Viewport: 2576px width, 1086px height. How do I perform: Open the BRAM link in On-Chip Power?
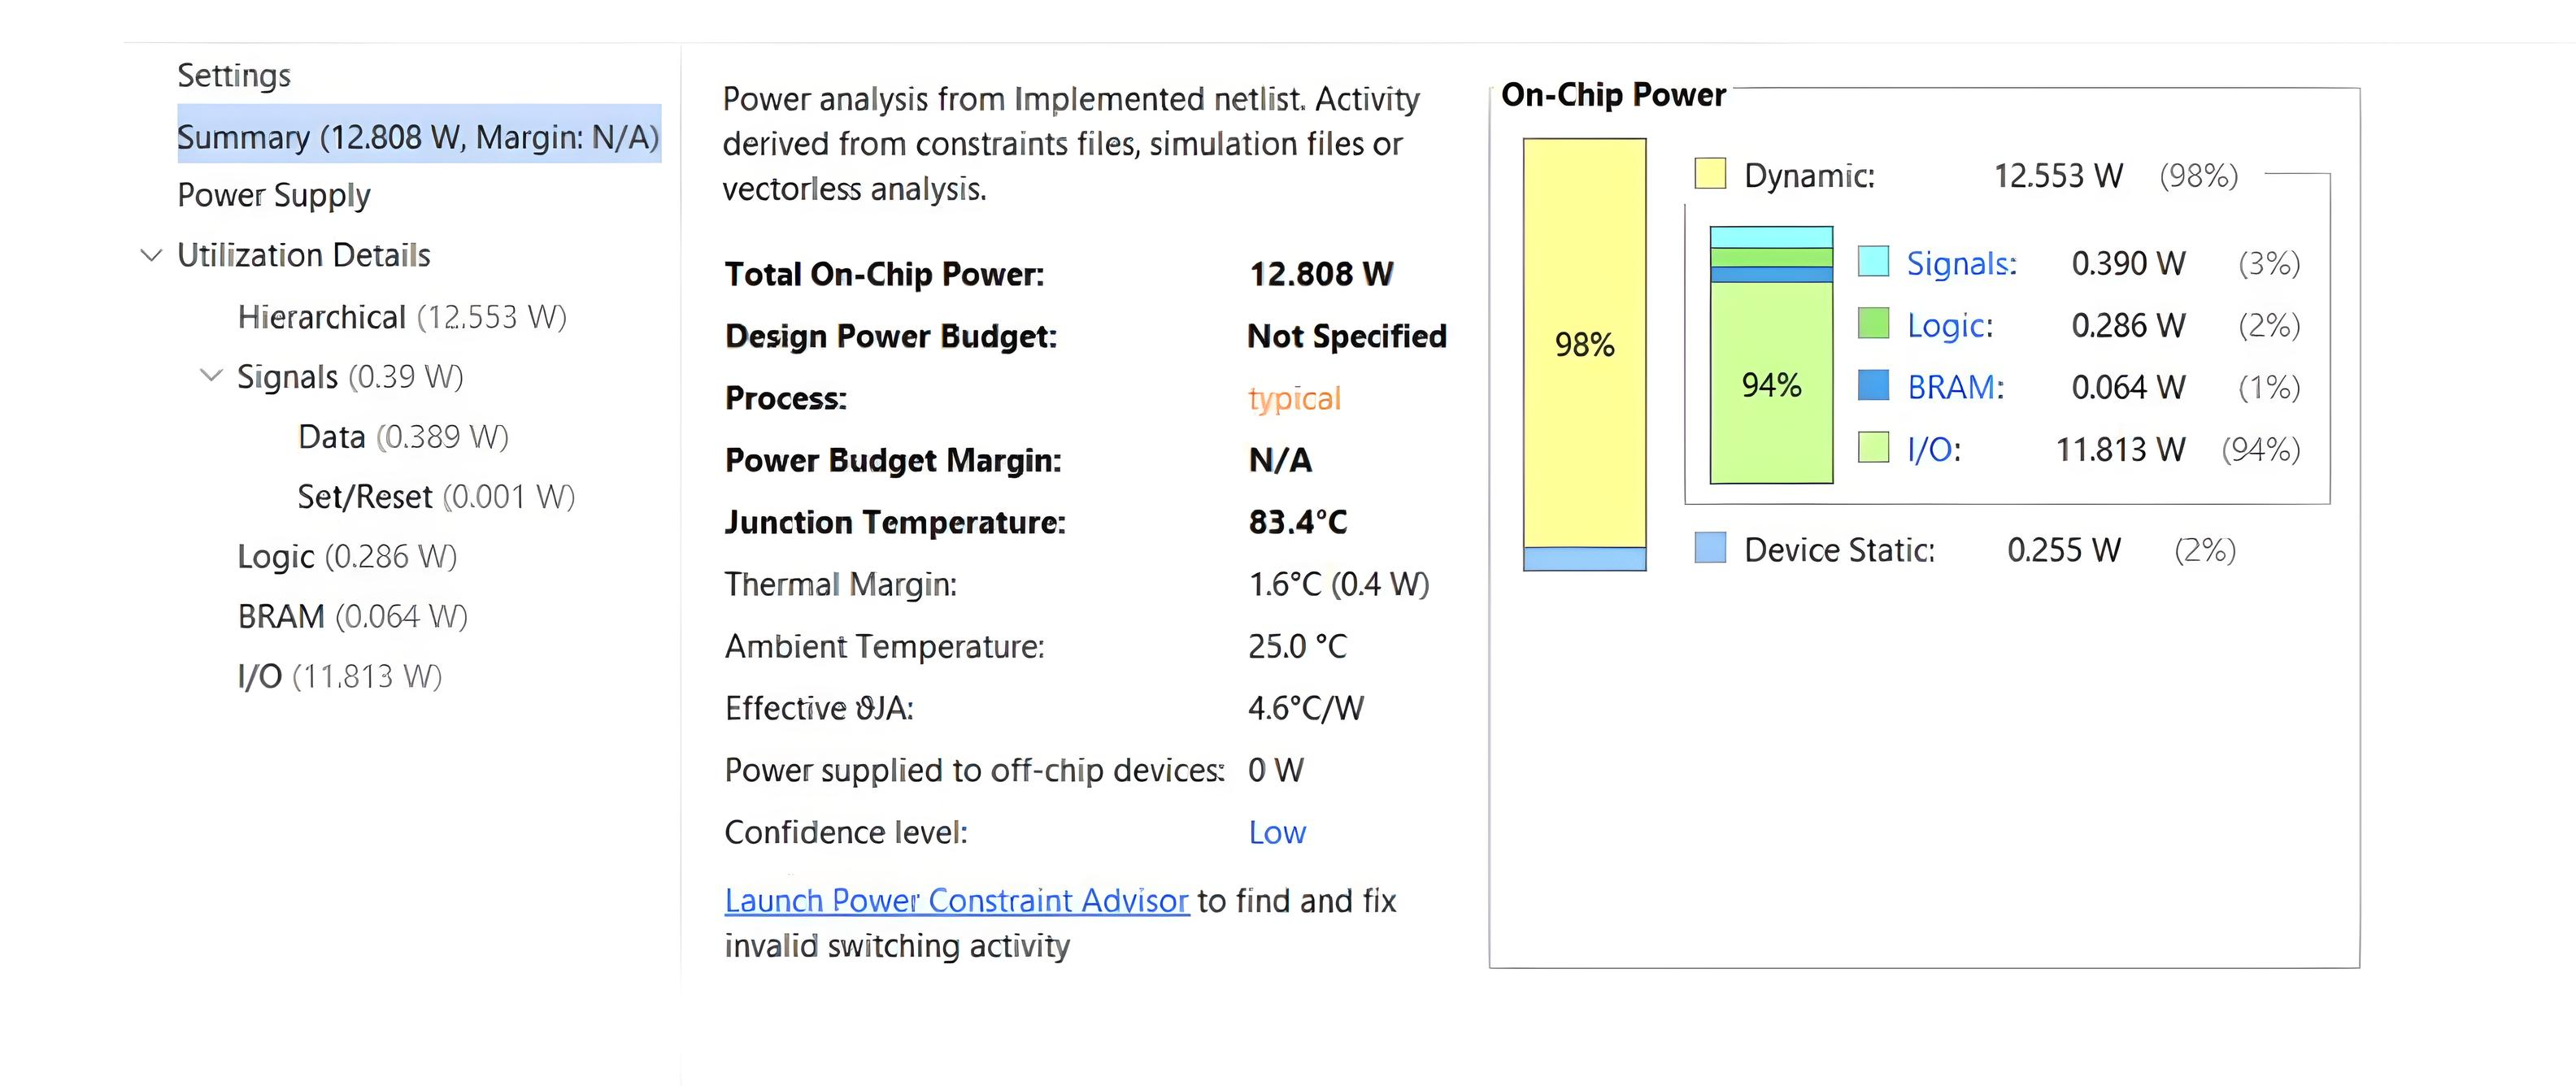point(1955,387)
